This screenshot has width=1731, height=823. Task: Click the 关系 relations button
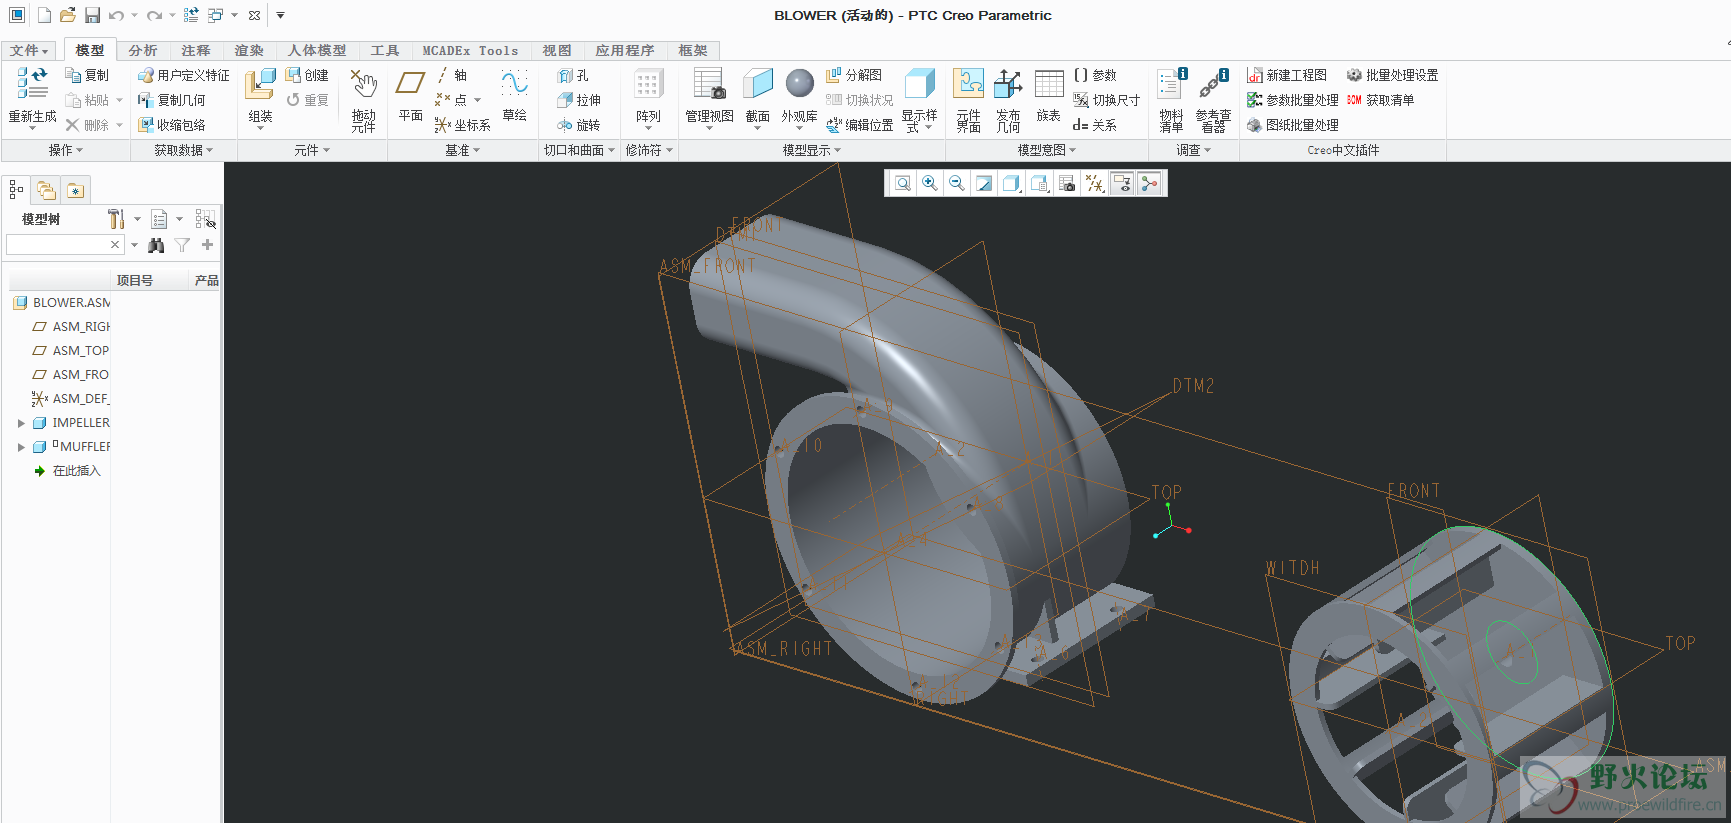(1095, 125)
